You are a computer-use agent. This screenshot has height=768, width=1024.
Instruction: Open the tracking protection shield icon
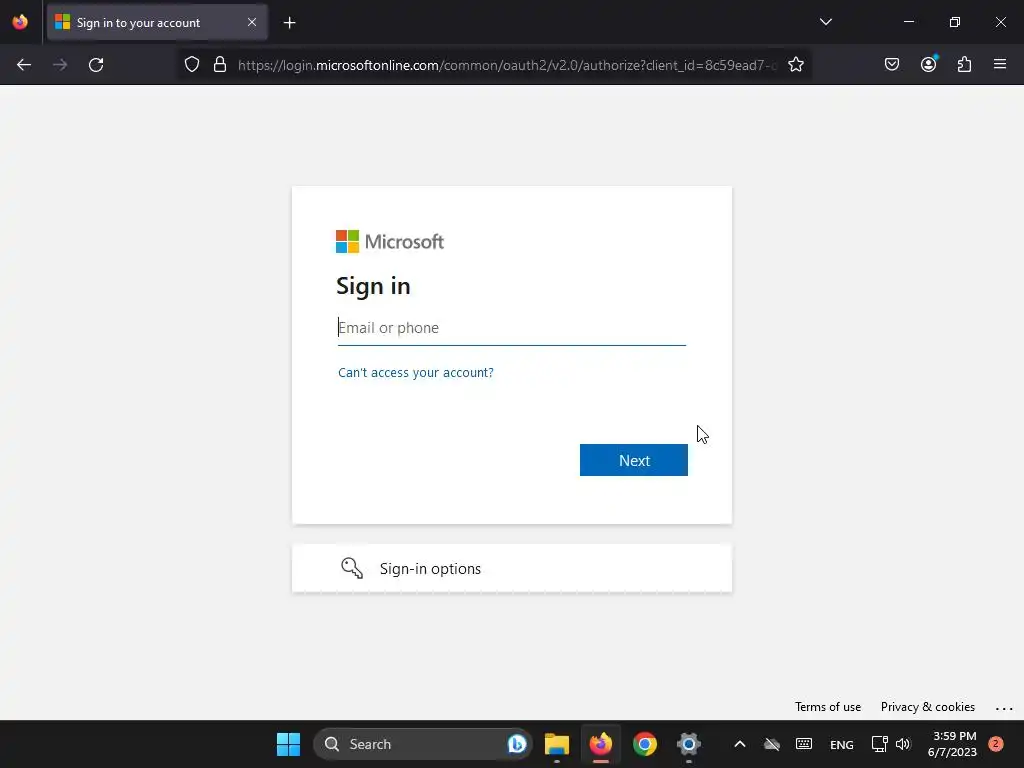[x=191, y=65]
